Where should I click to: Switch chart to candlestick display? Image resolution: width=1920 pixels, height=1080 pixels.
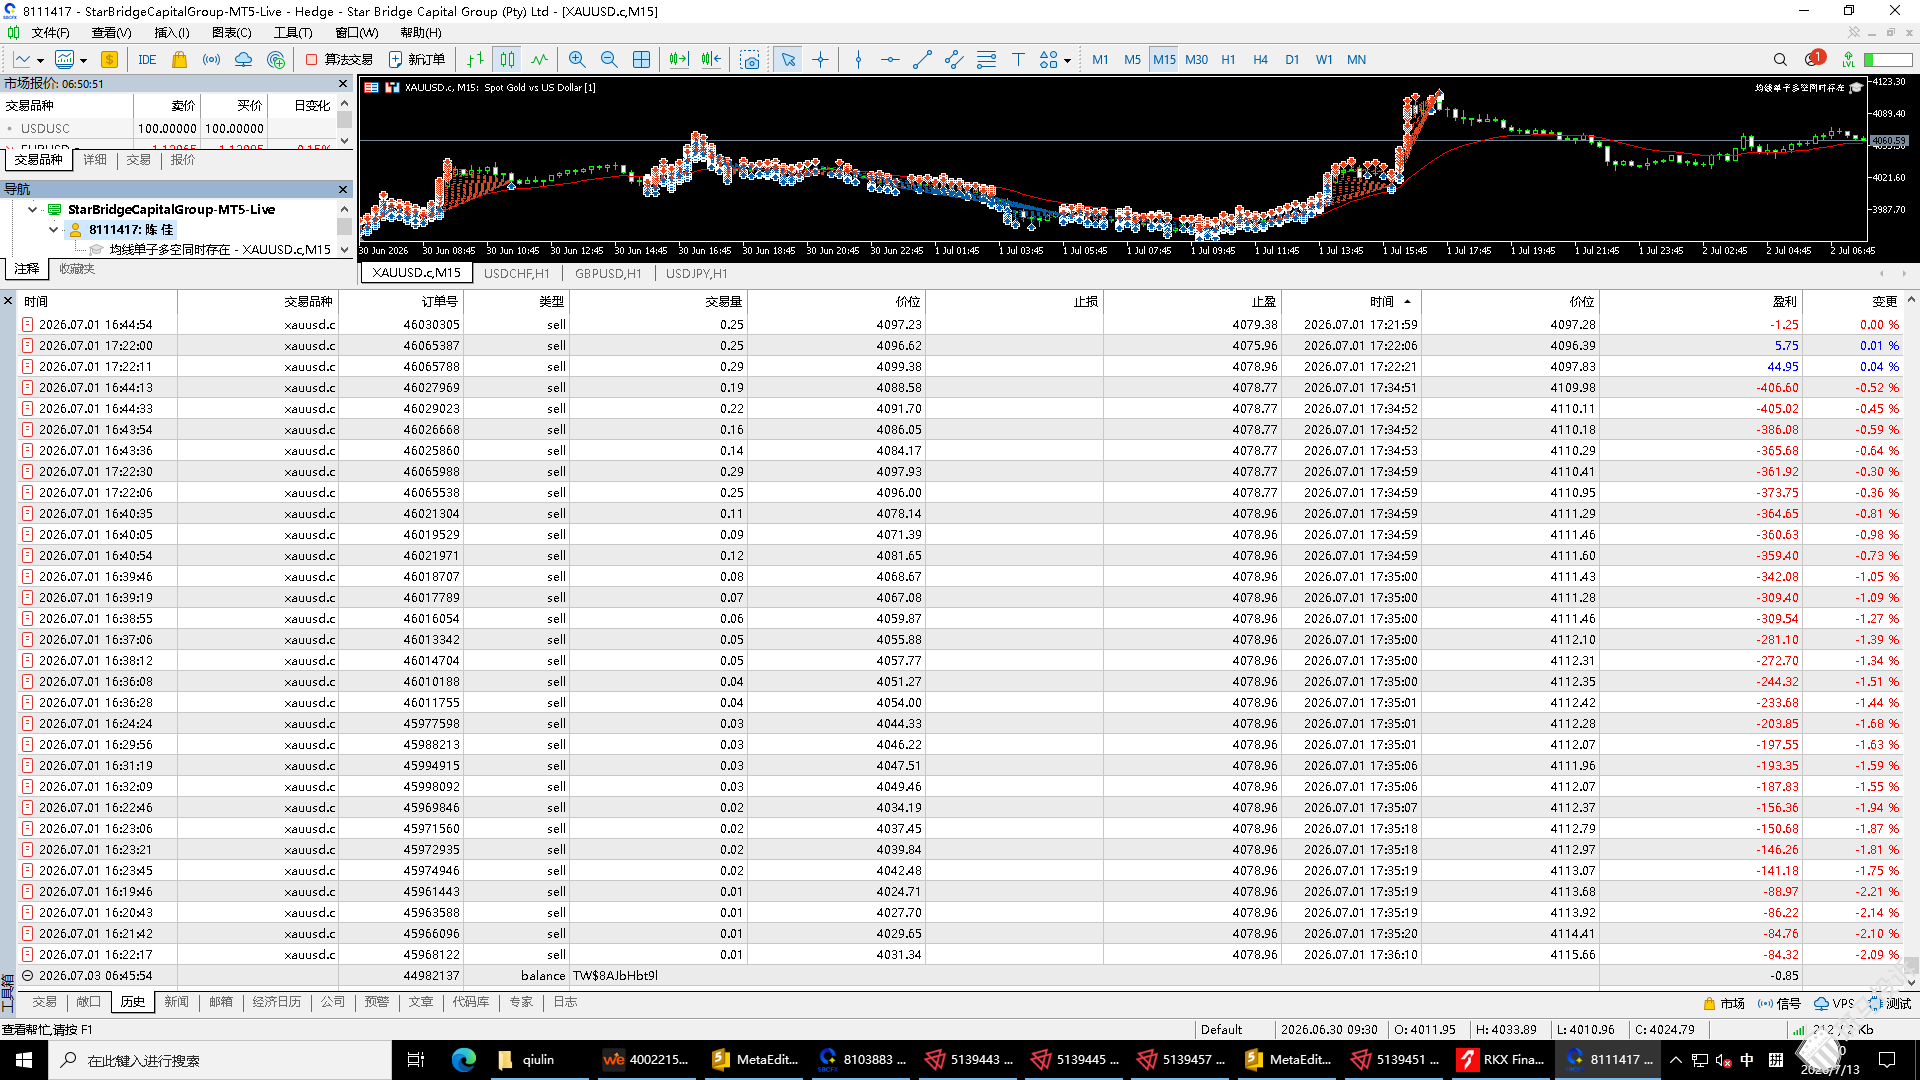pyautogui.click(x=508, y=60)
